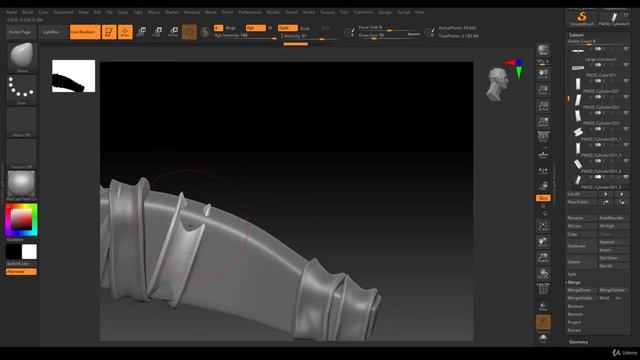This screenshot has width=640, height=360.
Task: Click the MergeDown button
Action: click(x=582, y=290)
